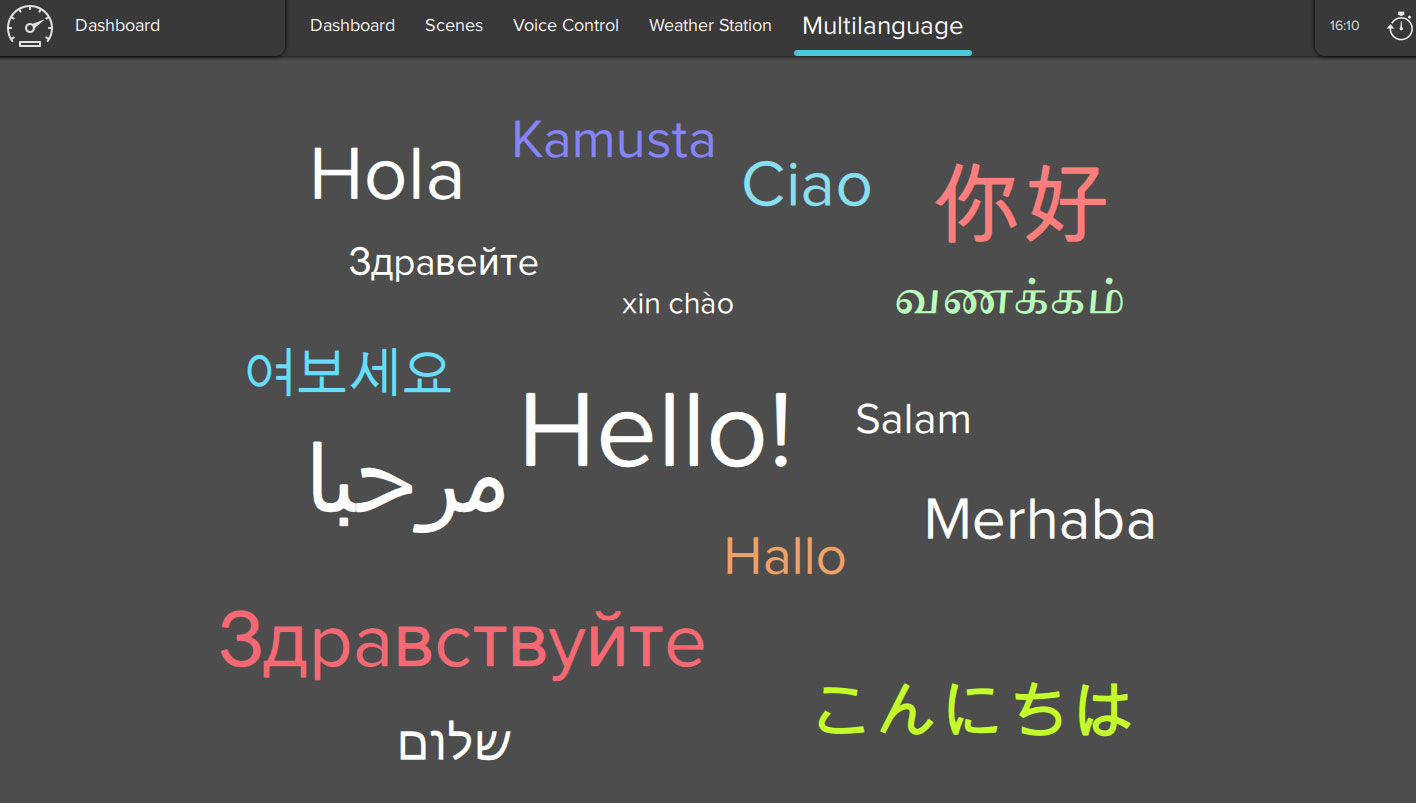Select the Multilanguage tab
Screen dimensions: 1416x803
[883, 27]
